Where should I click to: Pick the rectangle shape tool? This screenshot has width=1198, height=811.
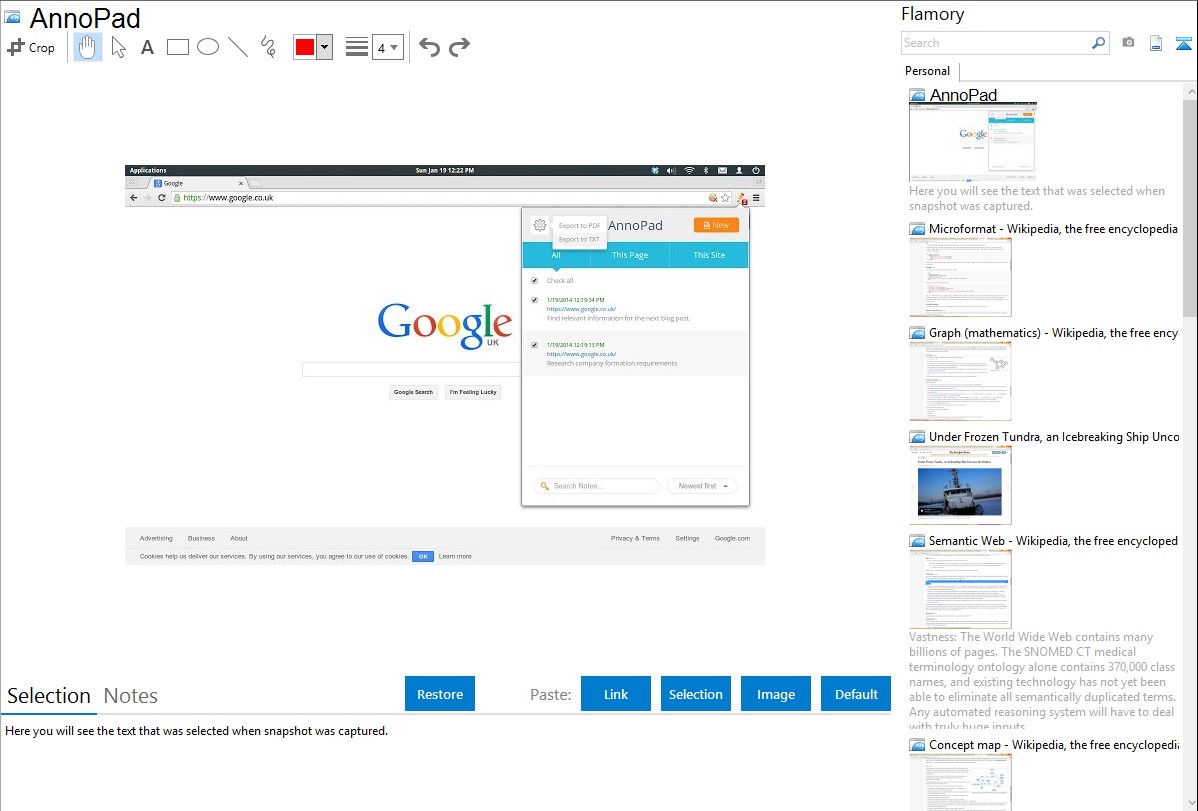pyautogui.click(x=178, y=47)
